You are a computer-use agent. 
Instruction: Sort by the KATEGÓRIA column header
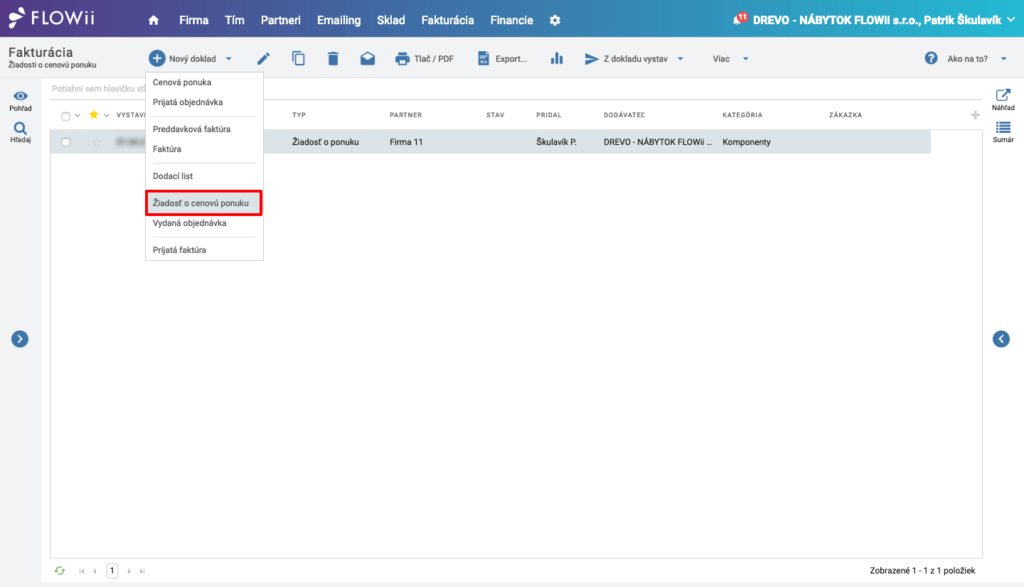click(x=743, y=115)
